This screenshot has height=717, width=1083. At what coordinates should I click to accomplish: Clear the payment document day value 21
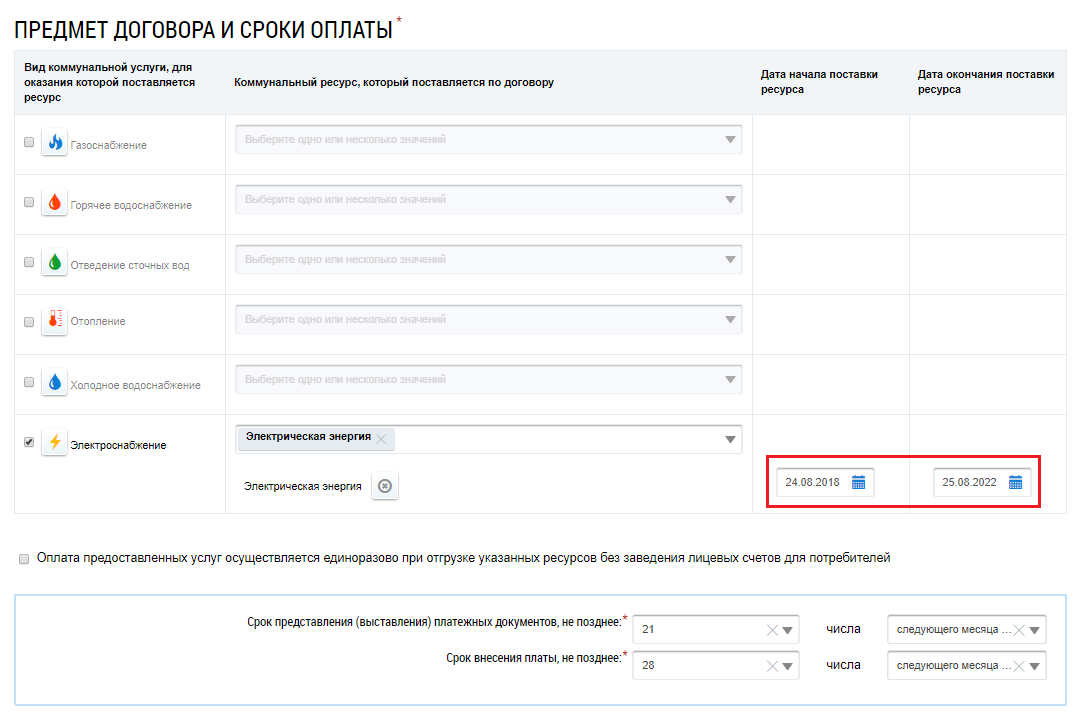[771, 630]
